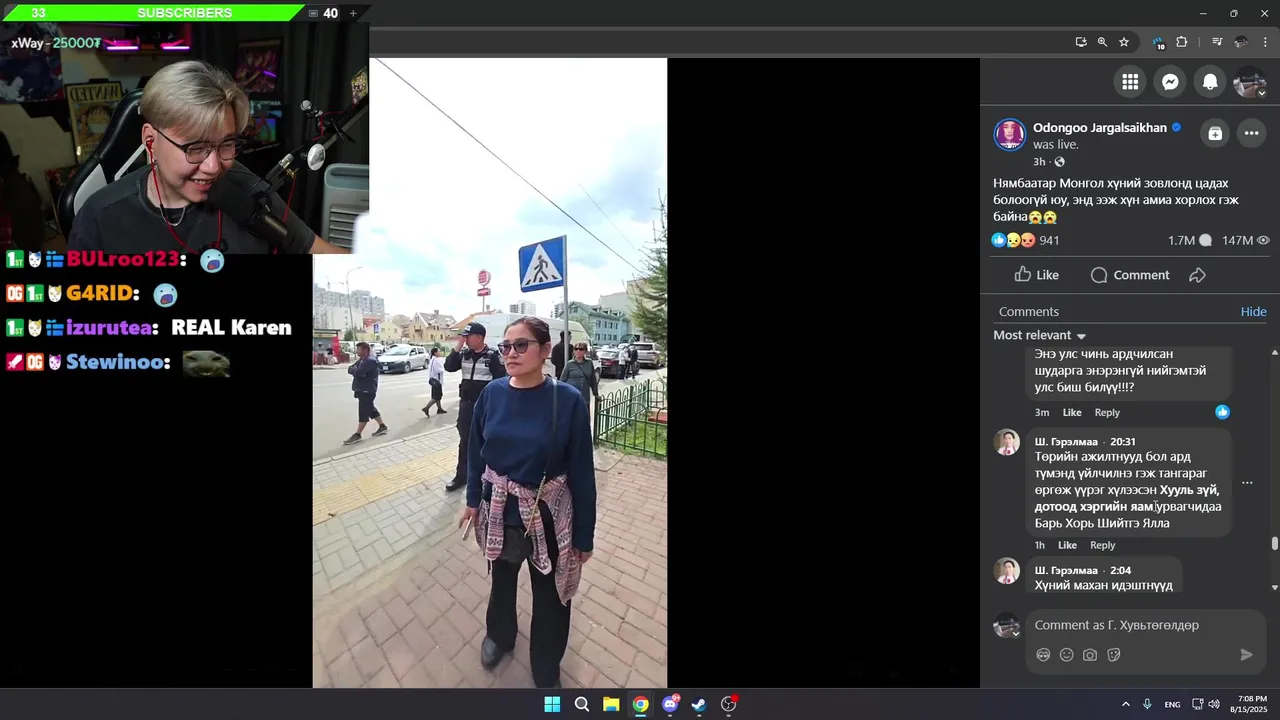This screenshot has width=1280, height=720.
Task: Click the browser extension with badge 10
Action: tap(1158, 42)
